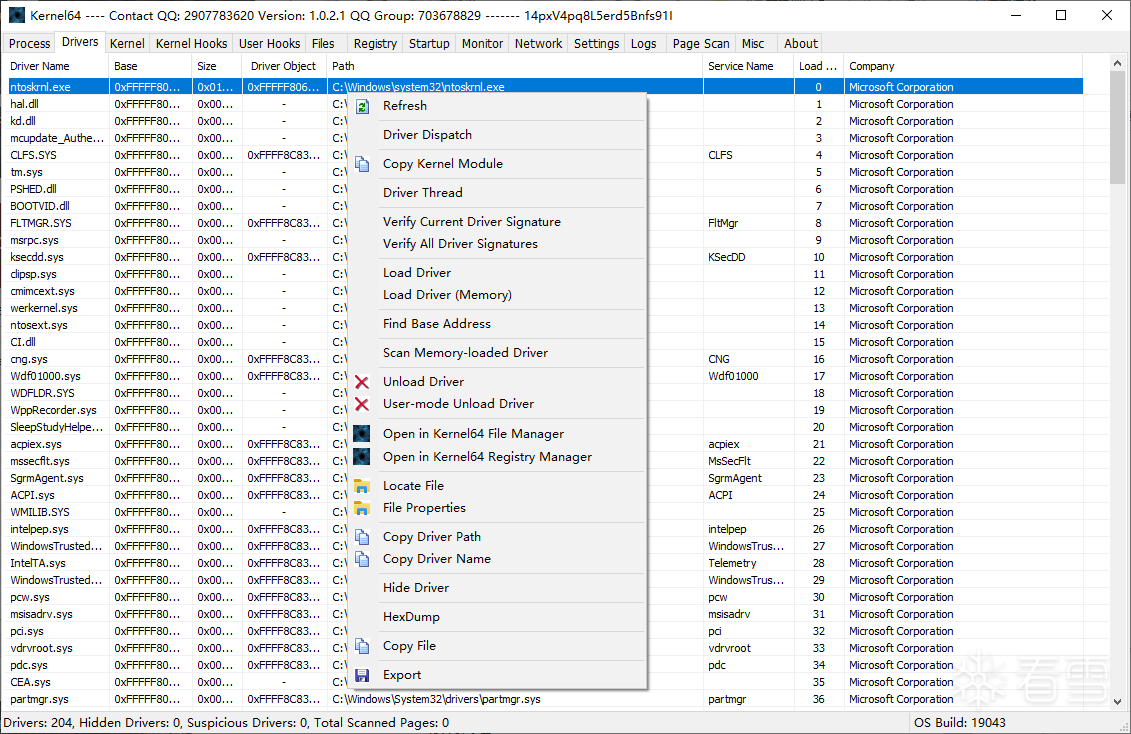This screenshot has height=734, width=1131.
Task: Click the red X Unload Driver icon
Action: pyautogui.click(x=362, y=382)
